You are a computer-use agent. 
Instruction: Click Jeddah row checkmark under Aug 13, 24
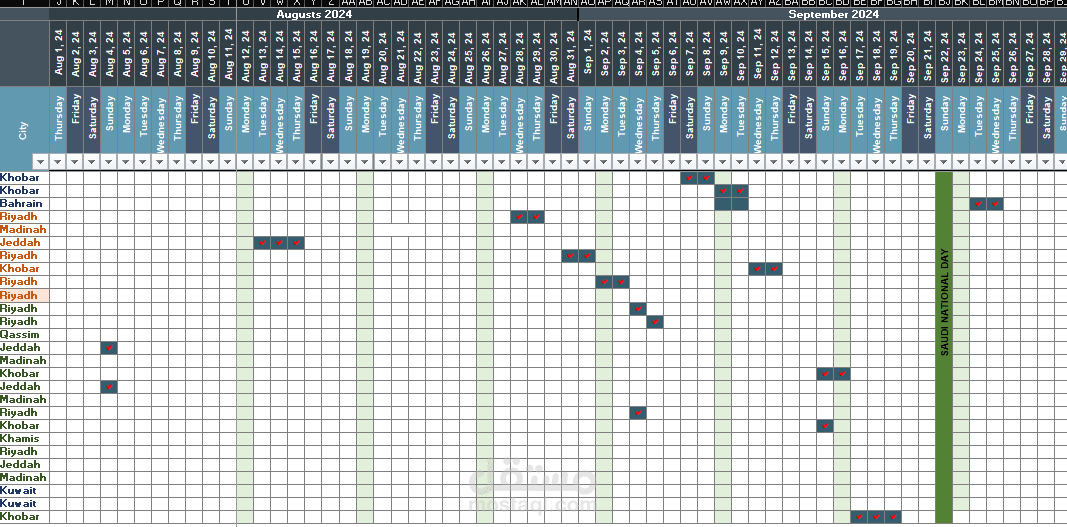tap(263, 243)
